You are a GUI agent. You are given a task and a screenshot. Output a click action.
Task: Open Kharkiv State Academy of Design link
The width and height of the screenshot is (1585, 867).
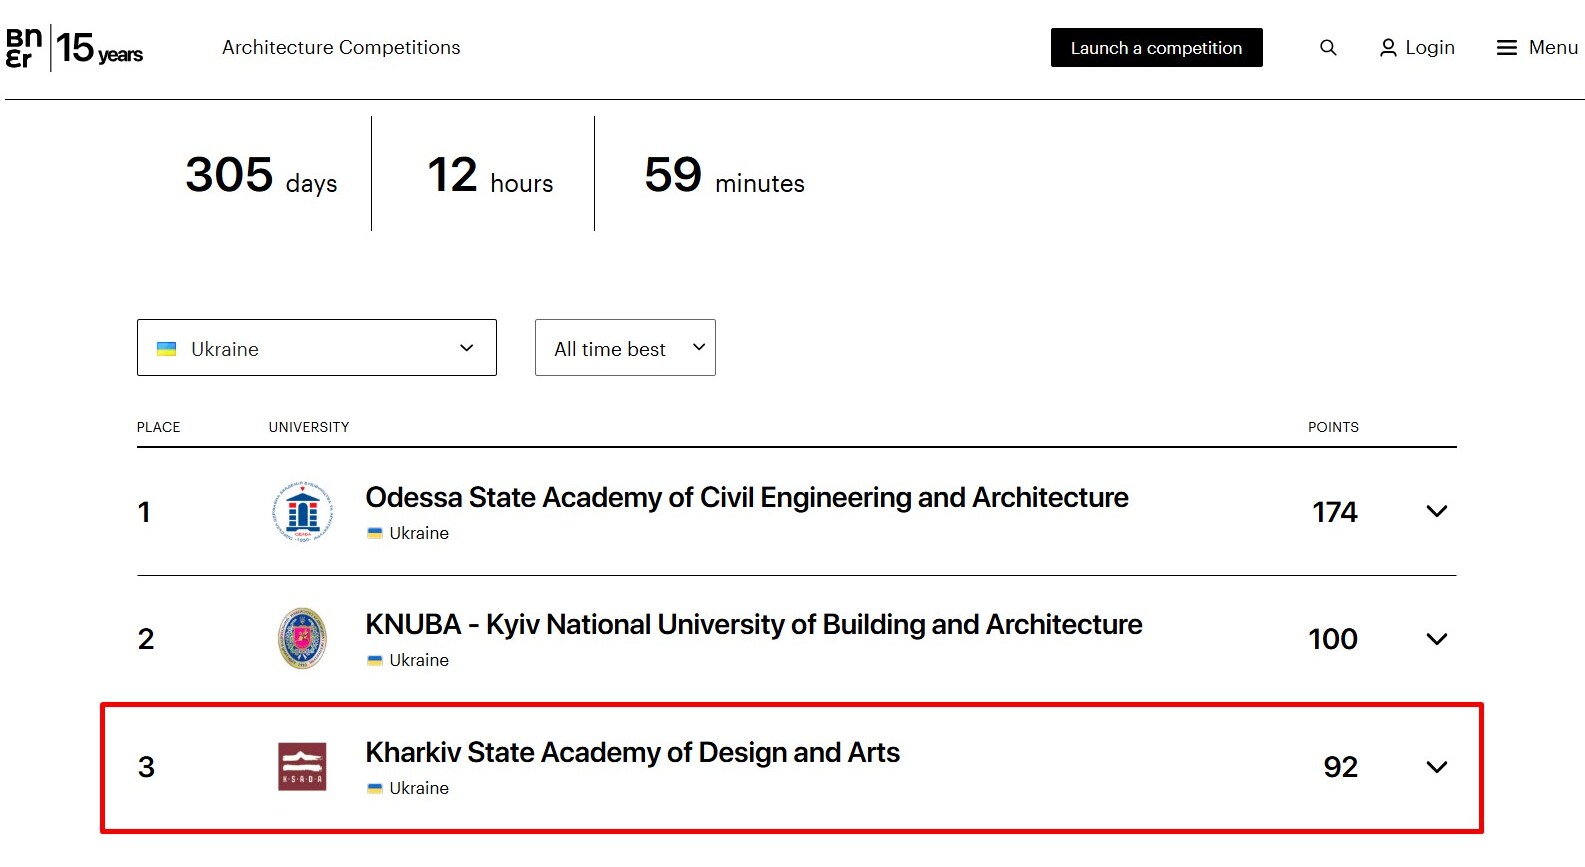point(632,753)
